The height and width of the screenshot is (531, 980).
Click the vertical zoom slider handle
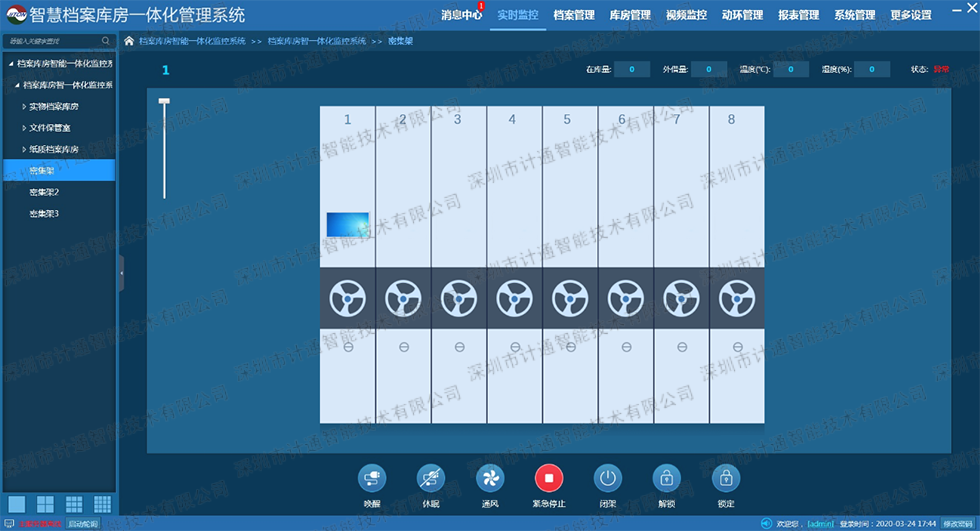(164, 102)
